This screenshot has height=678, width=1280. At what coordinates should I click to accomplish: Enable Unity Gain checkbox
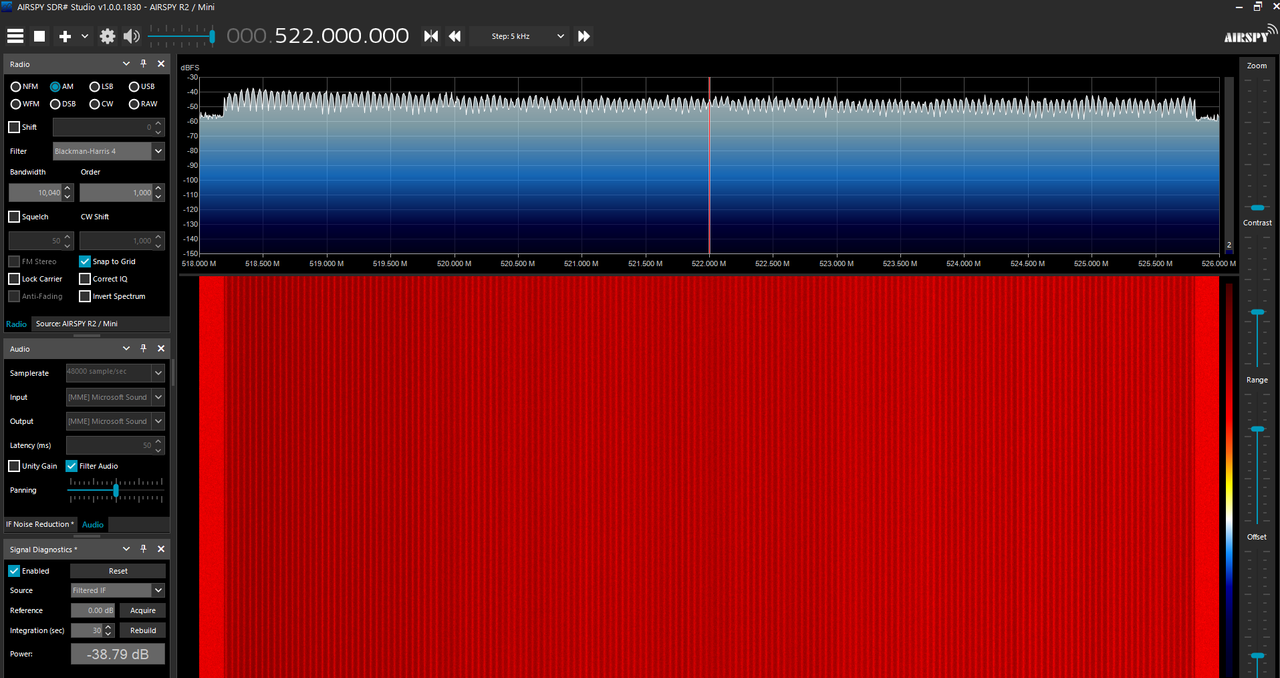[x=14, y=466]
